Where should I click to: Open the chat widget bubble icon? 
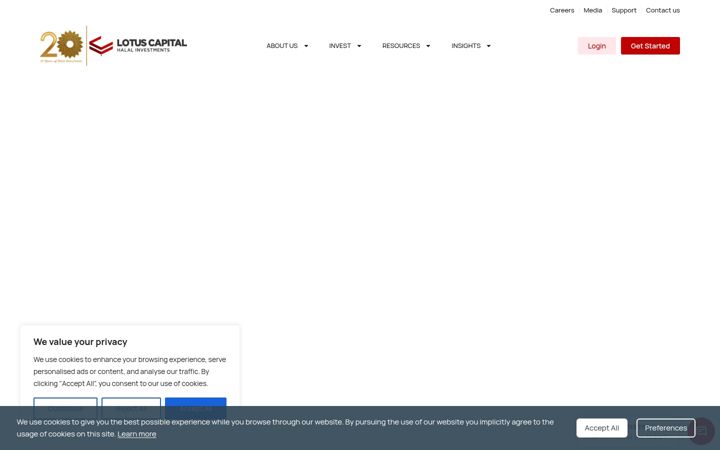pyautogui.click(x=702, y=431)
